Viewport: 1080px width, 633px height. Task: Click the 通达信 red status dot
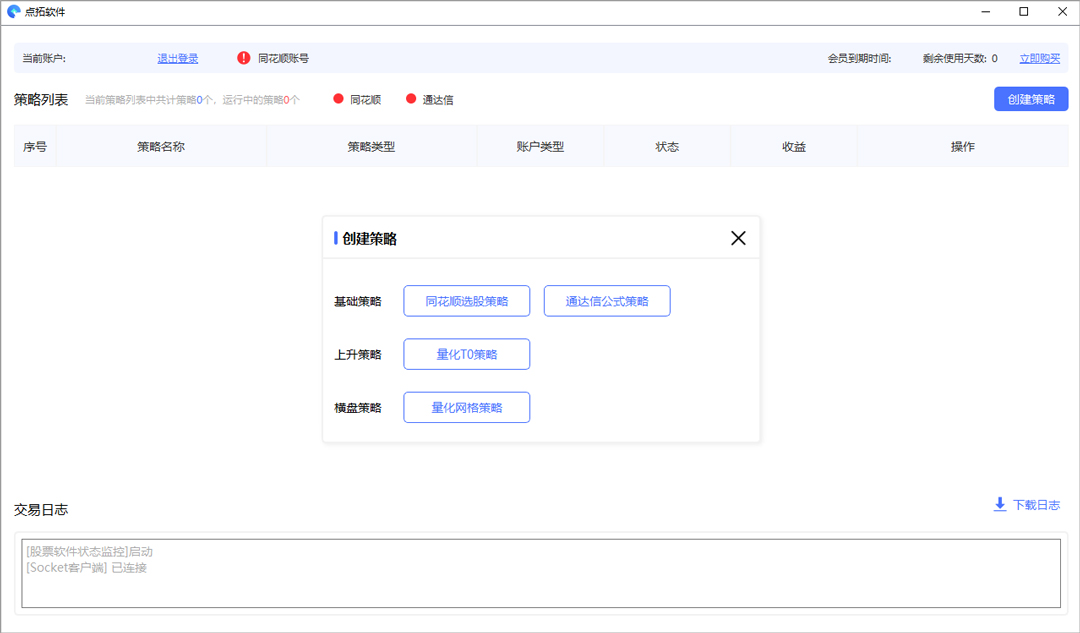[411, 99]
